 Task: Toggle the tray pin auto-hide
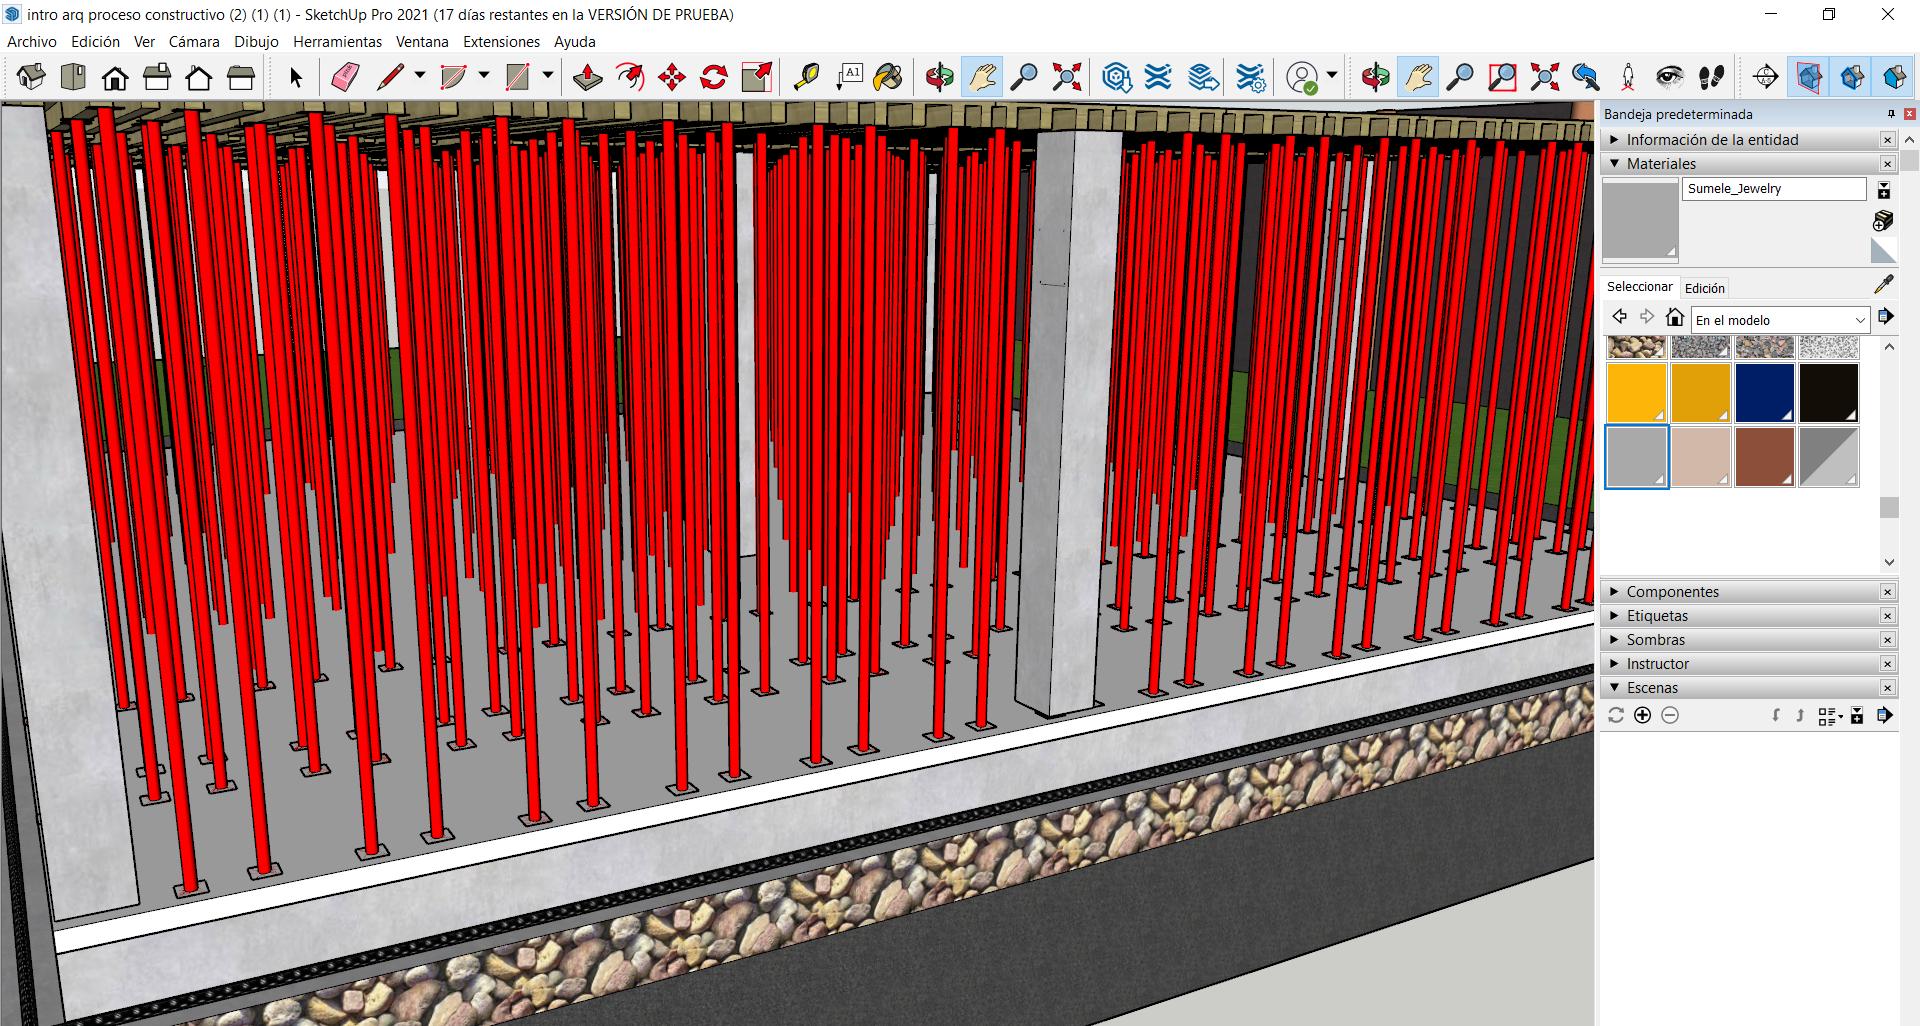[1891, 114]
